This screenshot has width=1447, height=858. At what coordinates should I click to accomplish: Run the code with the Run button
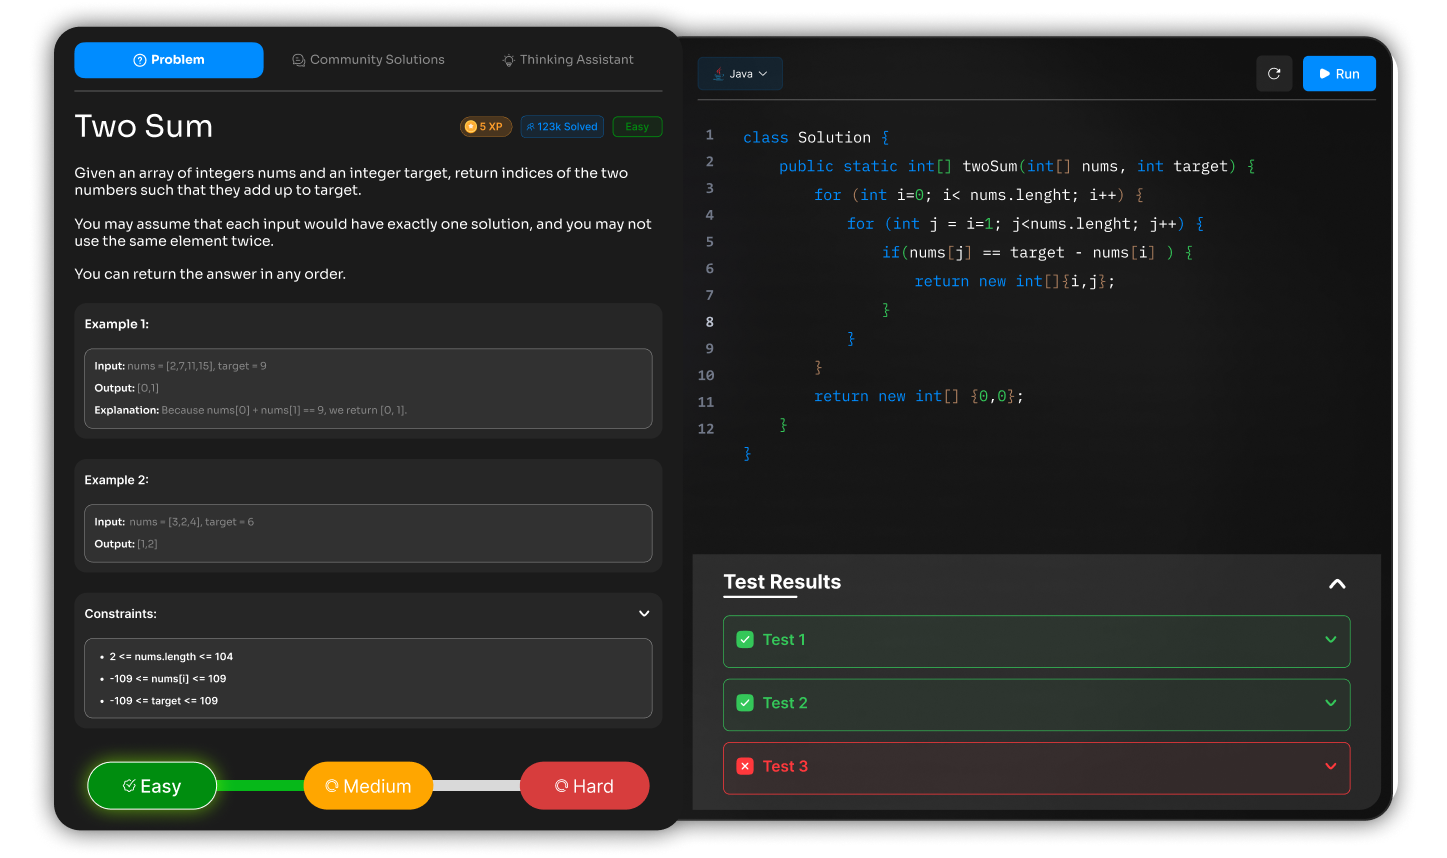pyautogui.click(x=1339, y=74)
